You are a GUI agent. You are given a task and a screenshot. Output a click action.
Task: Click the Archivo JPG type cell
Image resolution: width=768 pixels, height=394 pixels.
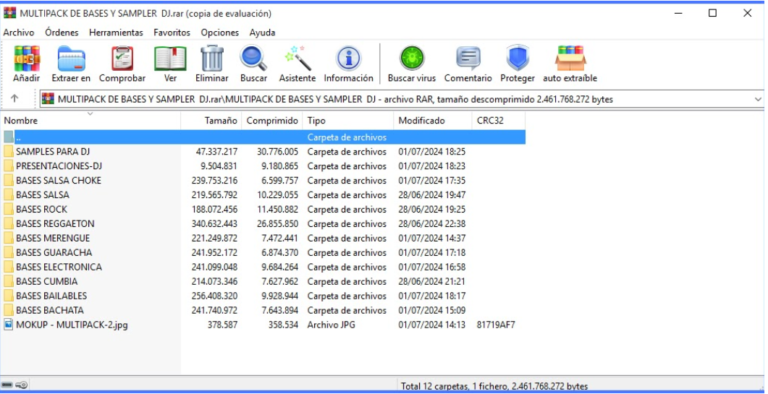tap(331, 324)
